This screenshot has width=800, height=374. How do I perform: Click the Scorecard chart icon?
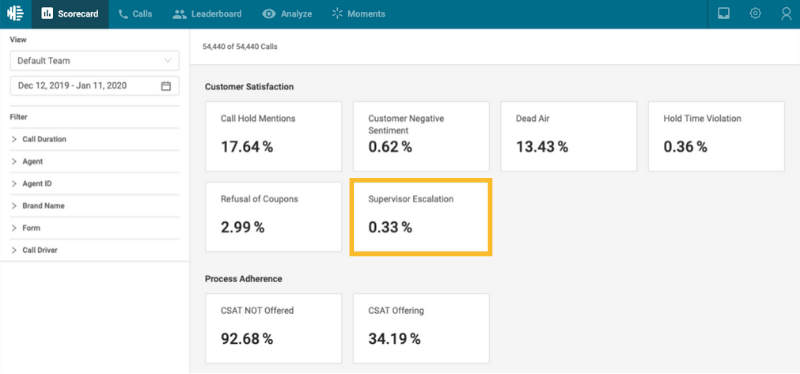tap(47, 14)
